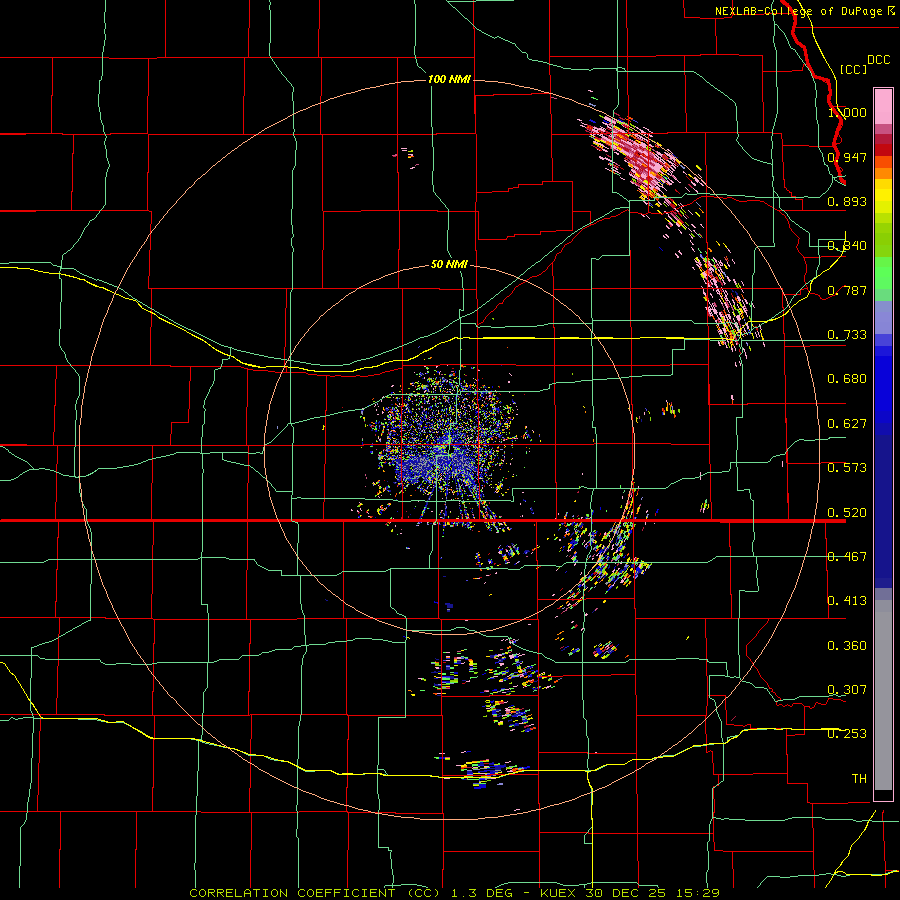The width and height of the screenshot is (900, 900).
Task: Select the 0.520 legend value
Action: click(847, 513)
